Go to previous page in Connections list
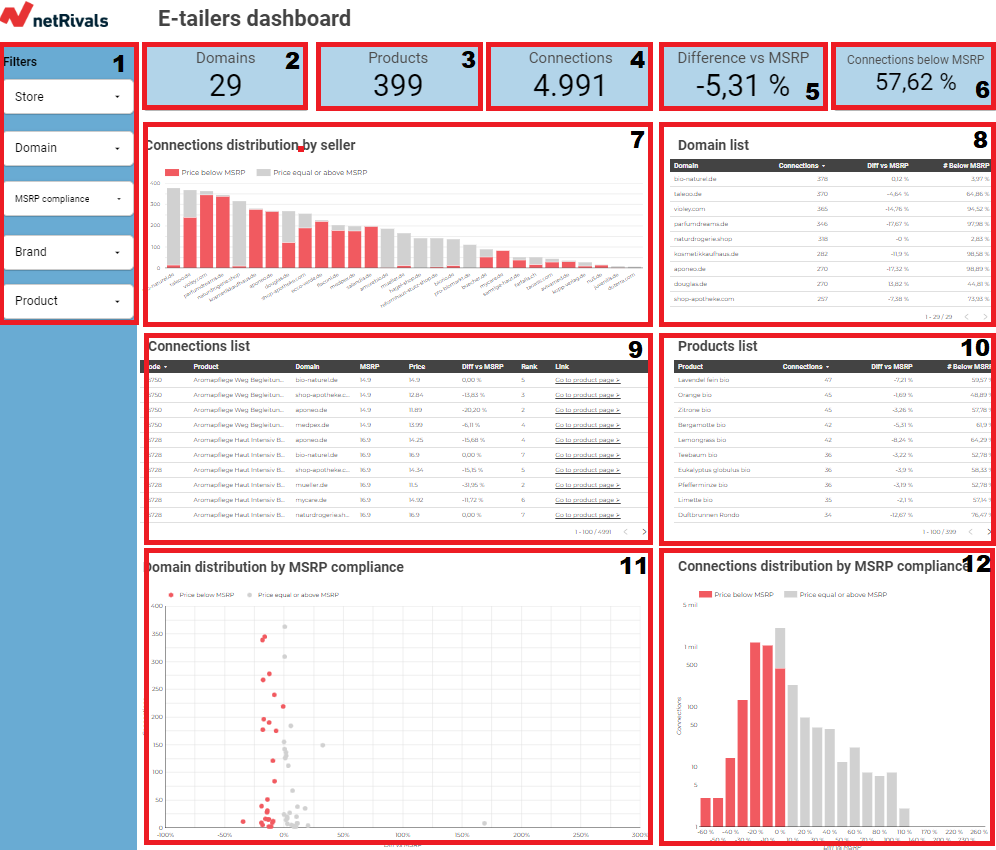 [625, 532]
